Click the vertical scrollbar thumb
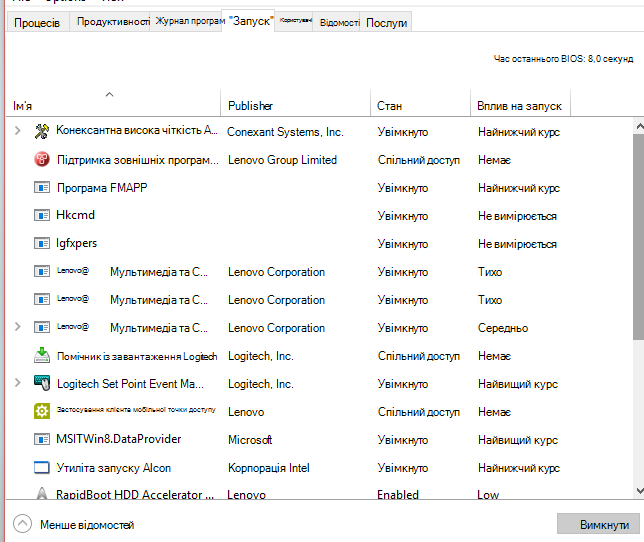Viewport: 644px width, 542px height. tap(639, 237)
